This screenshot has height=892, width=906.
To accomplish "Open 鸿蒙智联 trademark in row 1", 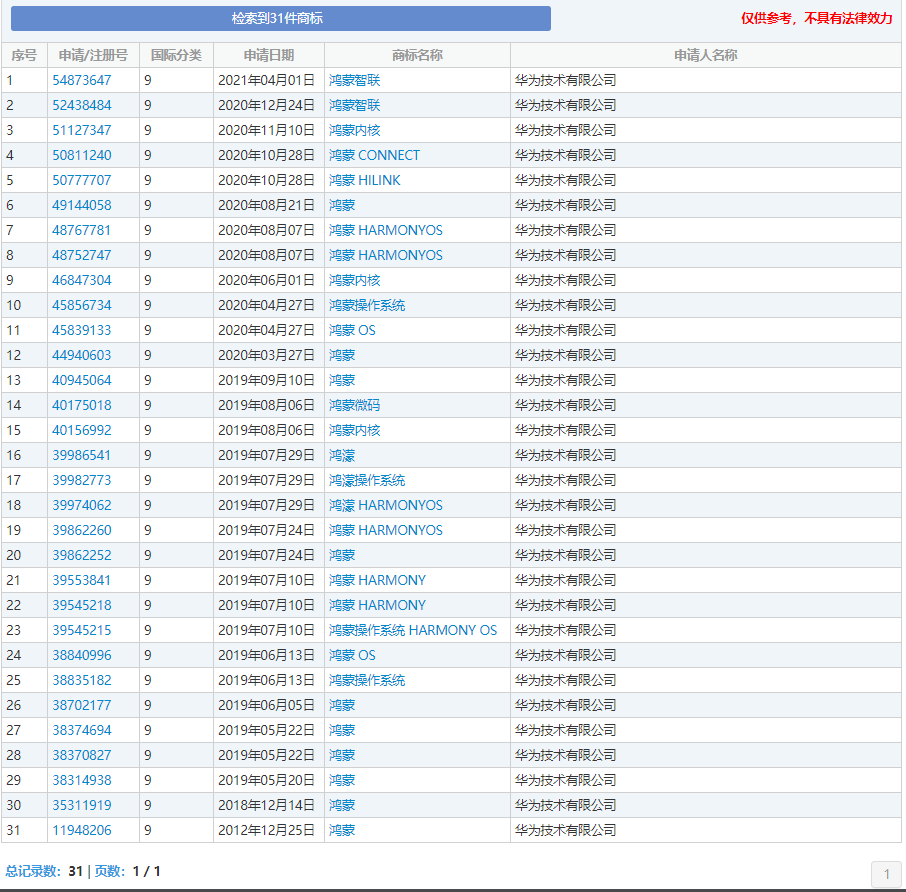I will (355, 80).
